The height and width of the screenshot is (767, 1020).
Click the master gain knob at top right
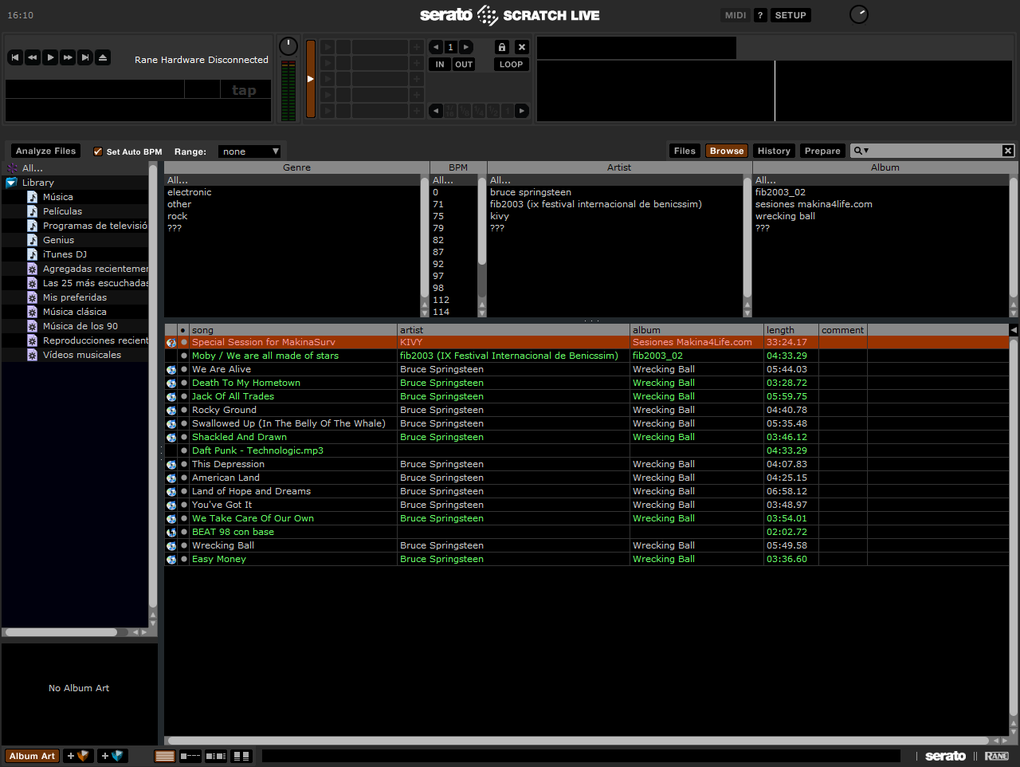point(858,15)
